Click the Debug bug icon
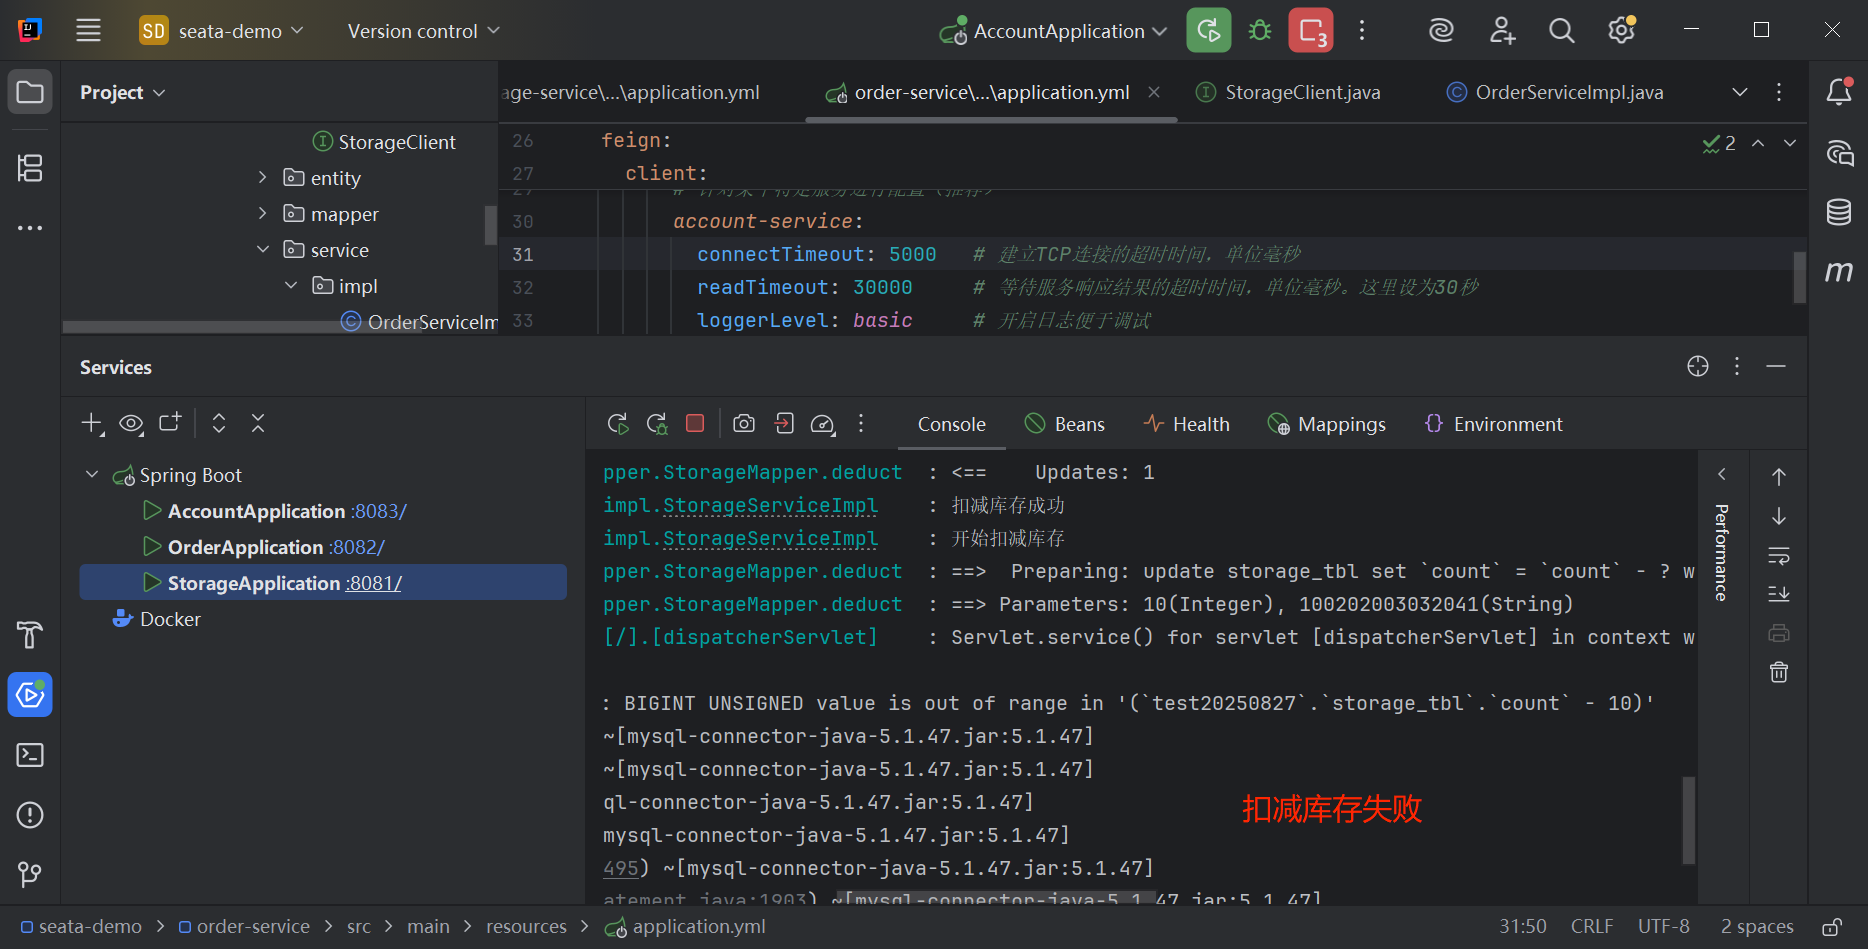This screenshot has height=949, width=1868. [1260, 30]
